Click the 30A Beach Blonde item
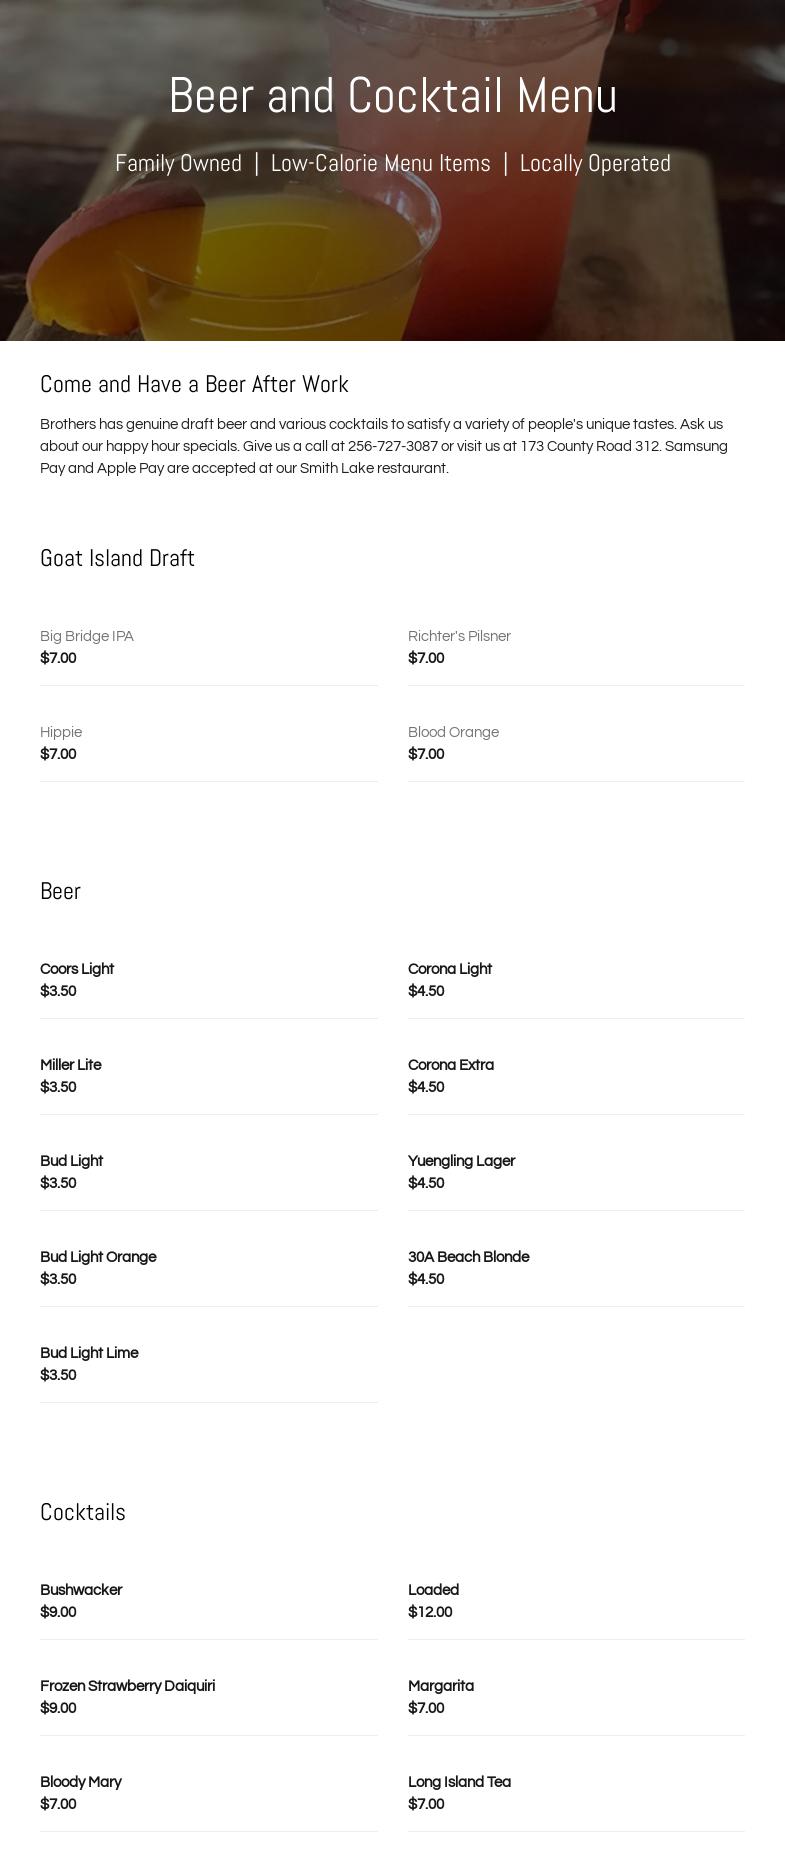The height and width of the screenshot is (1867, 785). 468,1257
